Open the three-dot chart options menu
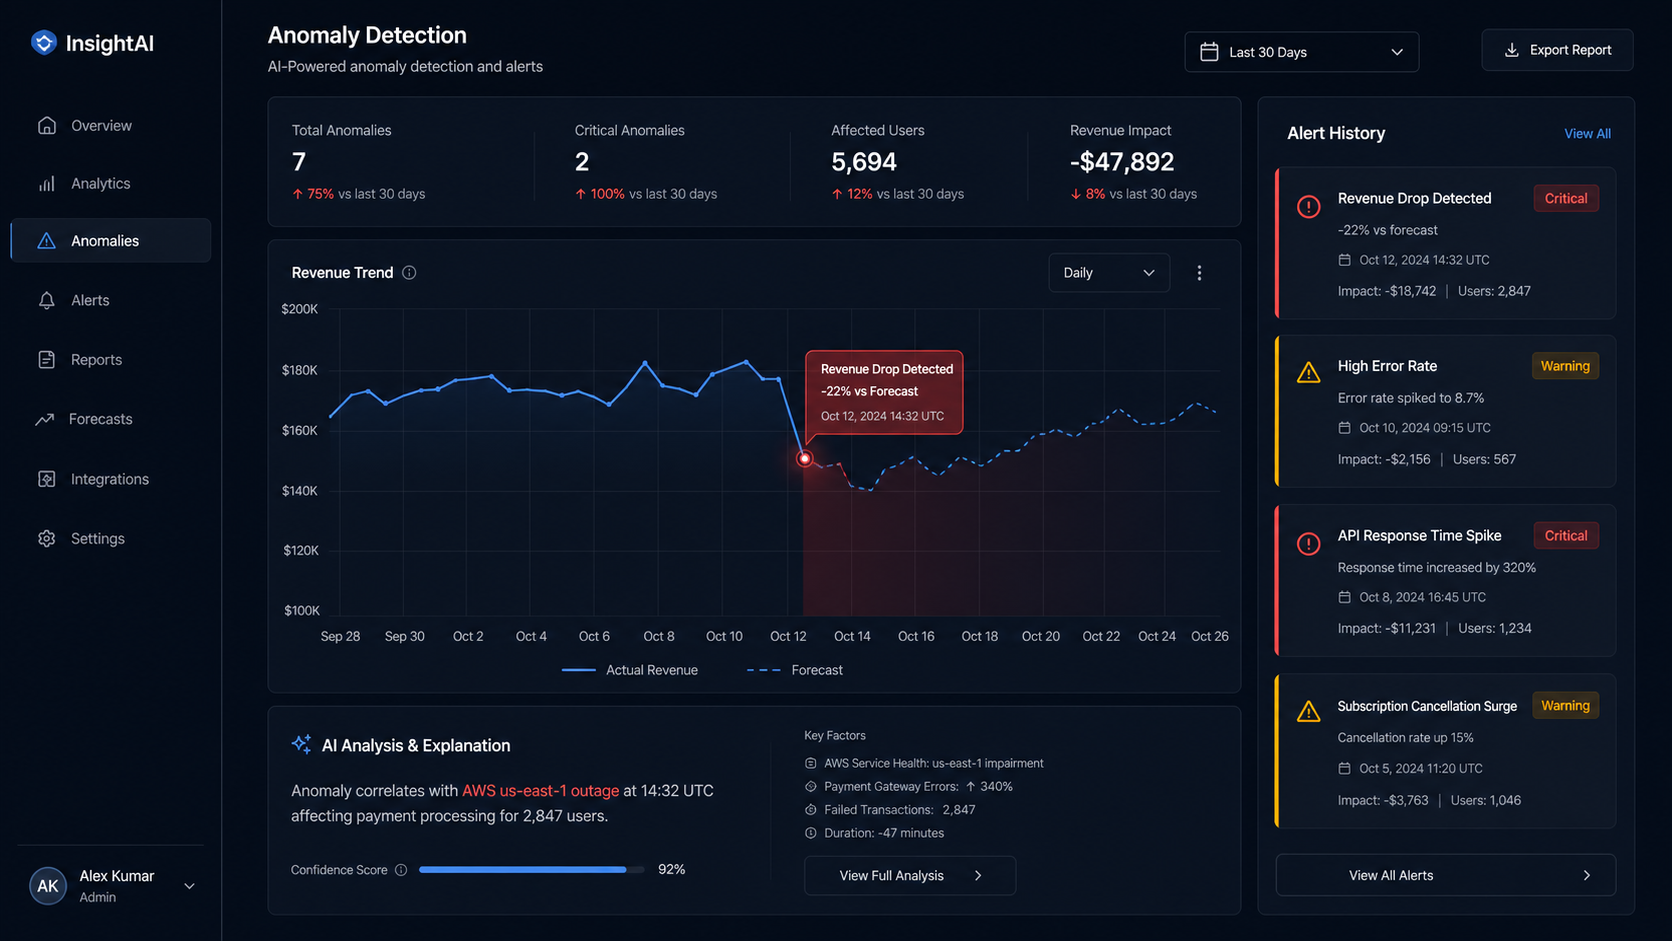The image size is (1672, 941). tap(1199, 273)
